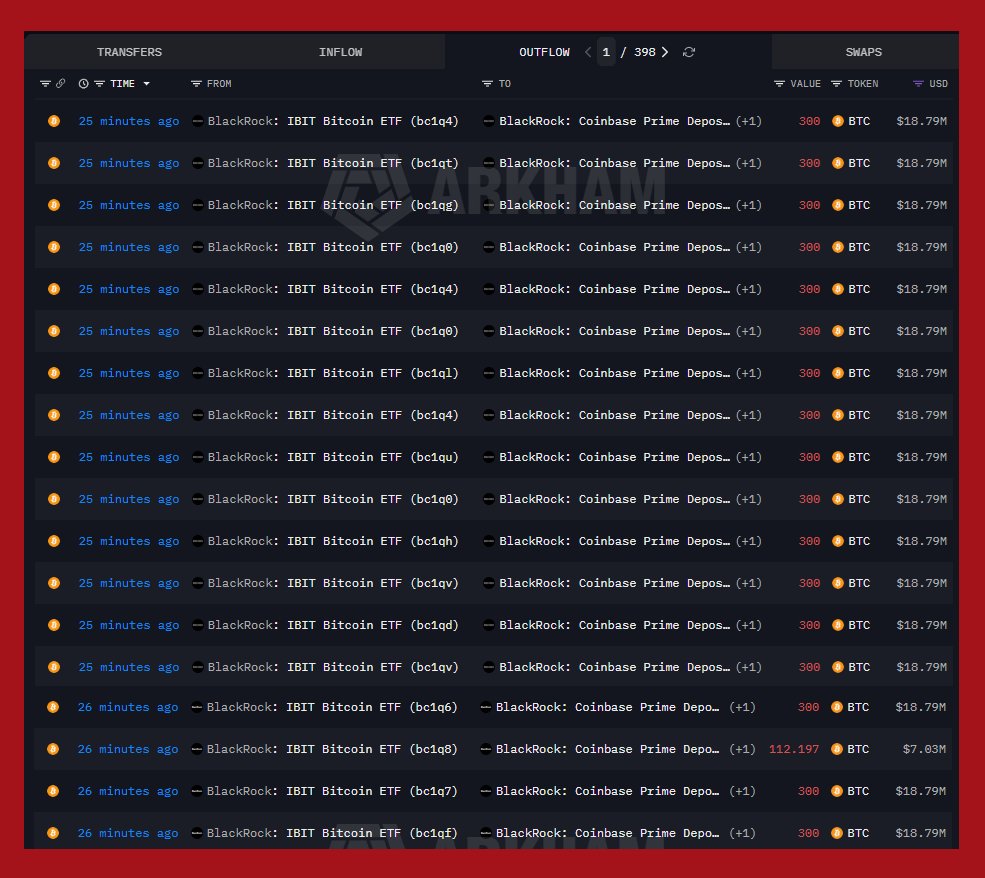Open Coinbase Prime Deposit recipient in bc1q6 row
This screenshot has width=985, height=878.
coord(607,707)
